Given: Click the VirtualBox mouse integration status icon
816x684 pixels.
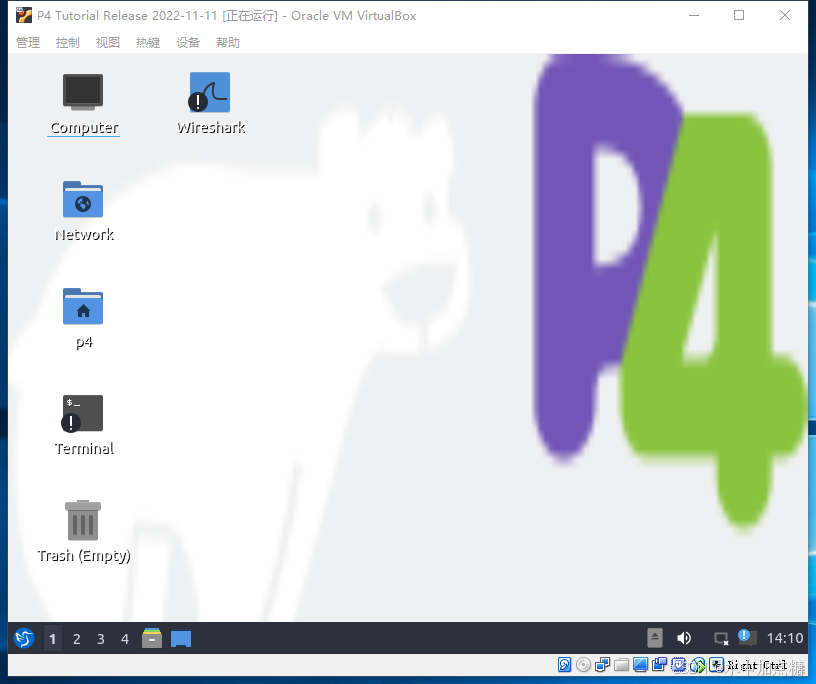Looking at the screenshot, I should pyautogui.click(x=697, y=665).
